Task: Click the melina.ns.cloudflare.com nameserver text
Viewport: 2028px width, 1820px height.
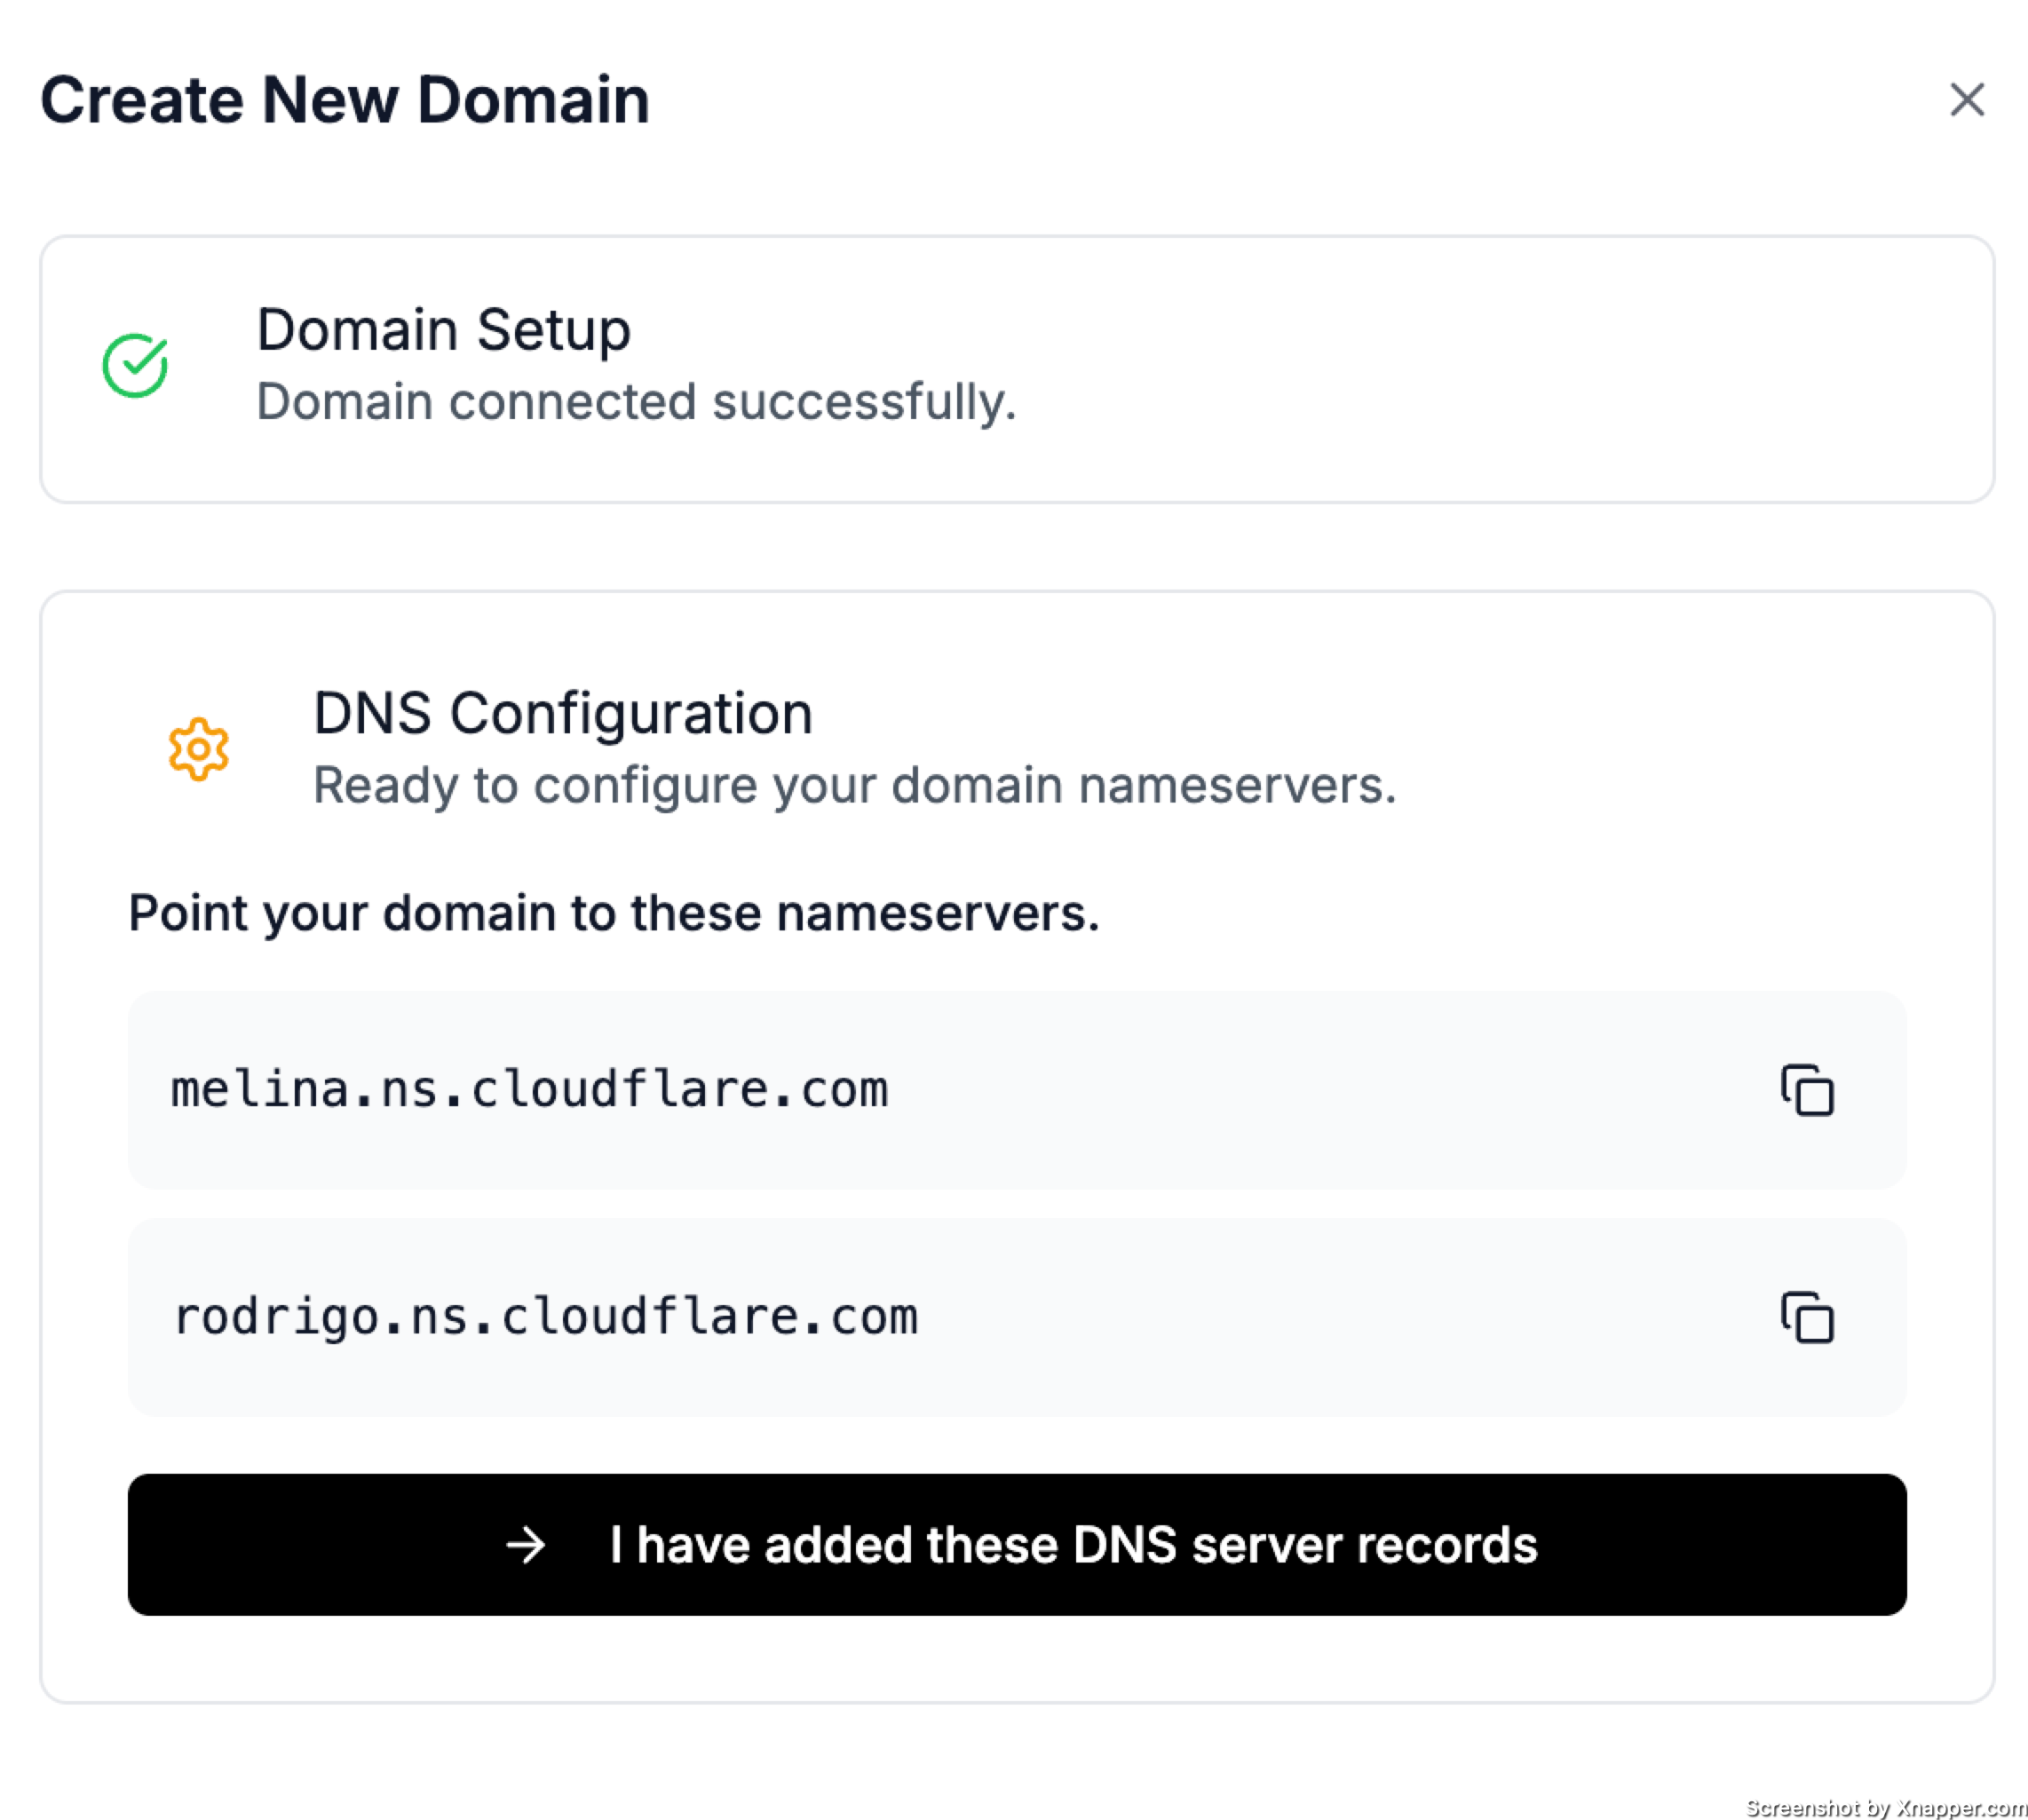Action: 529,1090
